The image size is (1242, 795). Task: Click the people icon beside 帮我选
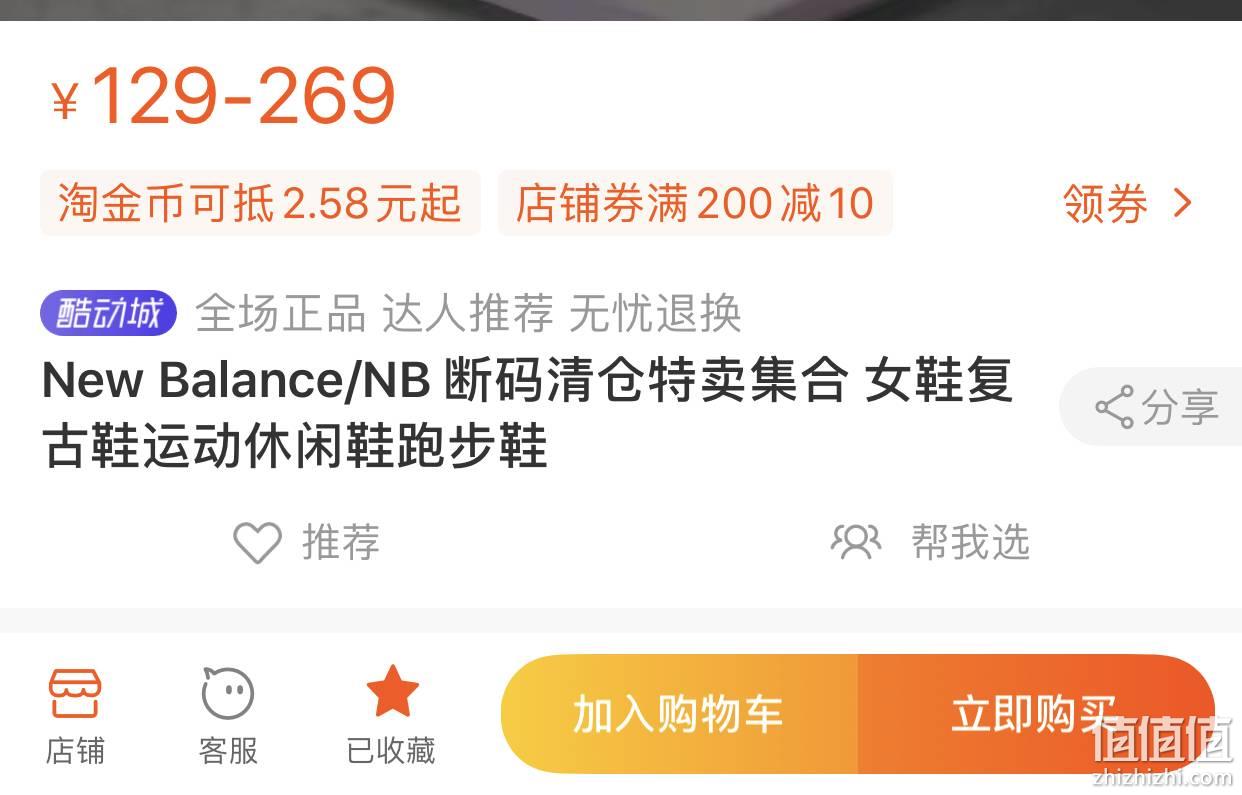[856, 542]
